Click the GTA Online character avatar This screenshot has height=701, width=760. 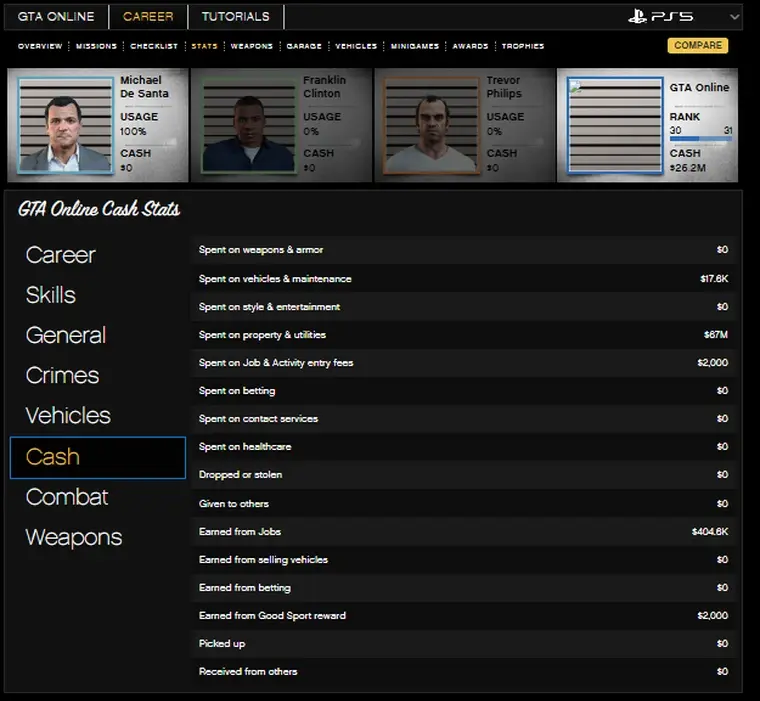point(614,125)
